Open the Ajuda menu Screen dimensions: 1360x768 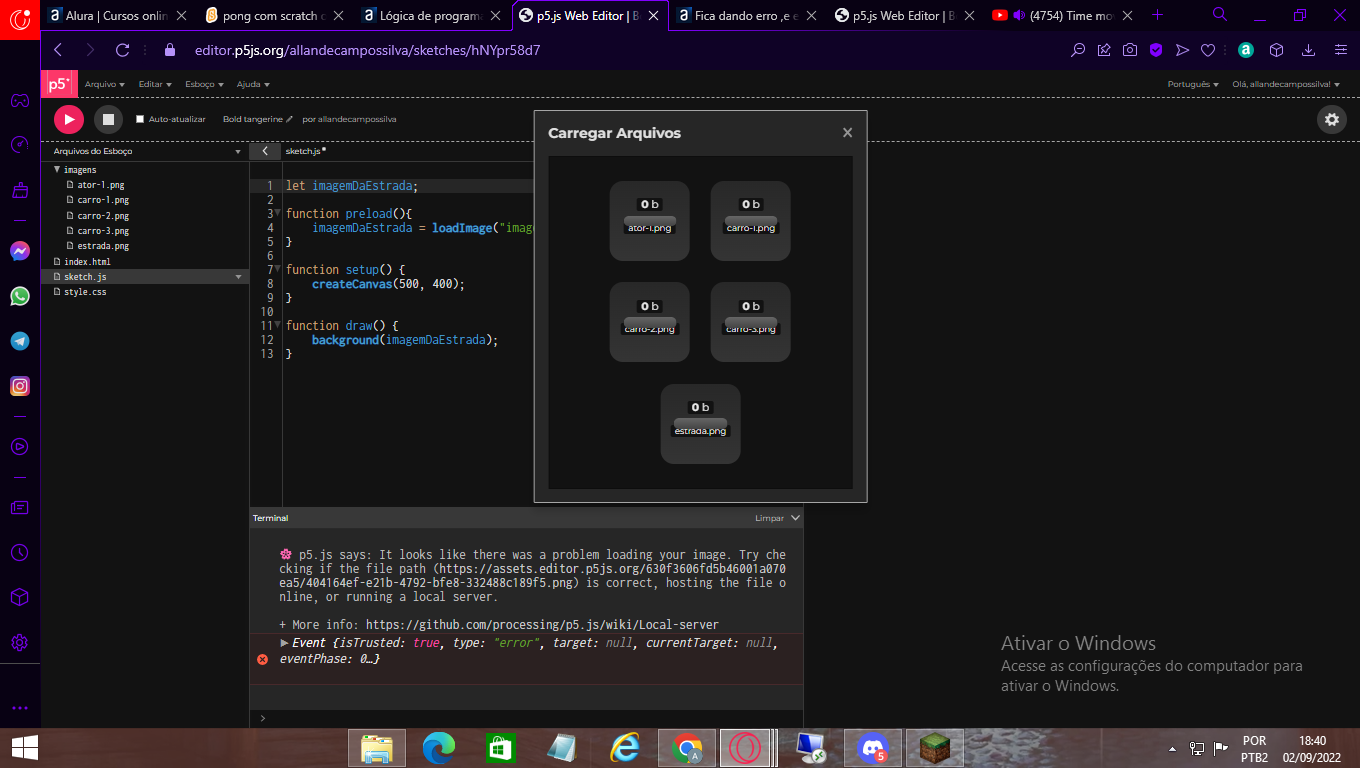pos(252,84)
